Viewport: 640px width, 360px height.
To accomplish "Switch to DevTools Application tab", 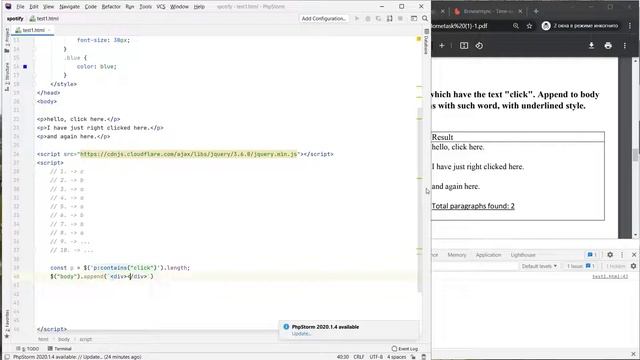I will point(488,255).
